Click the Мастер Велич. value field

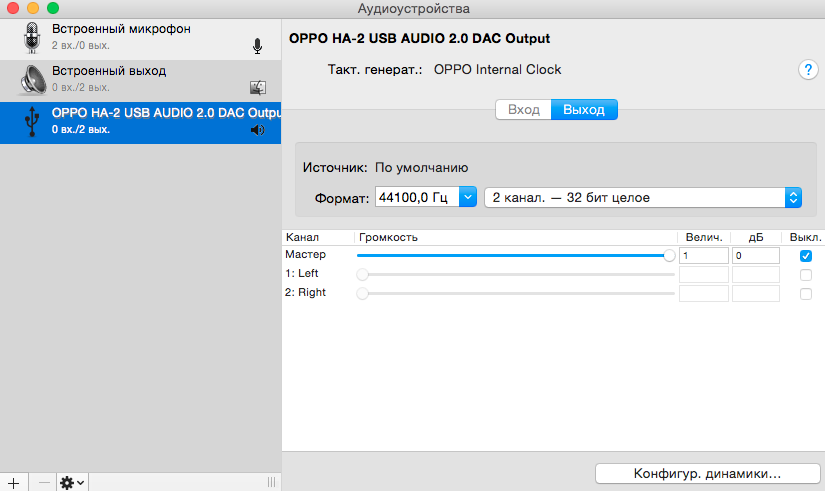(703, 255)
